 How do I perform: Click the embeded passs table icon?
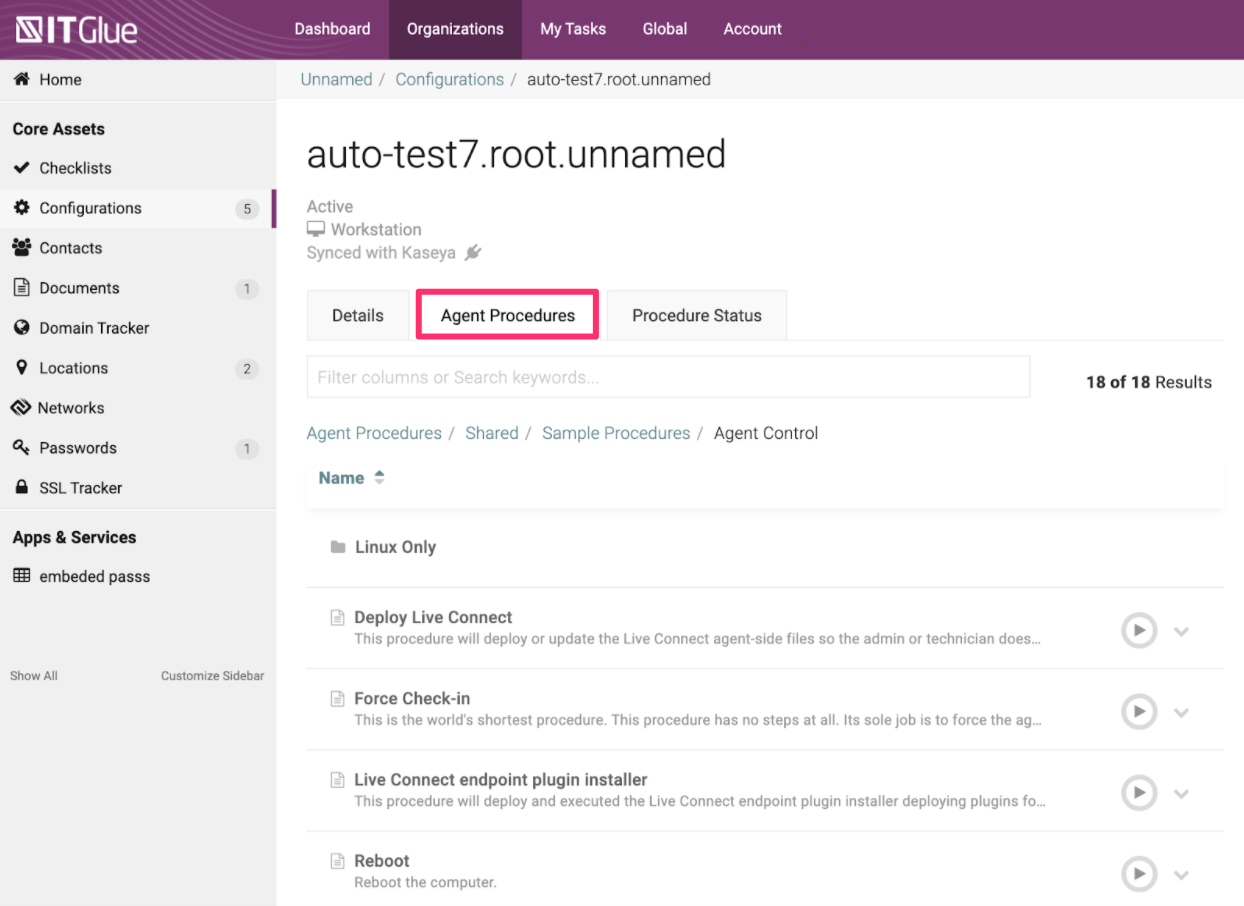[21, 576]
